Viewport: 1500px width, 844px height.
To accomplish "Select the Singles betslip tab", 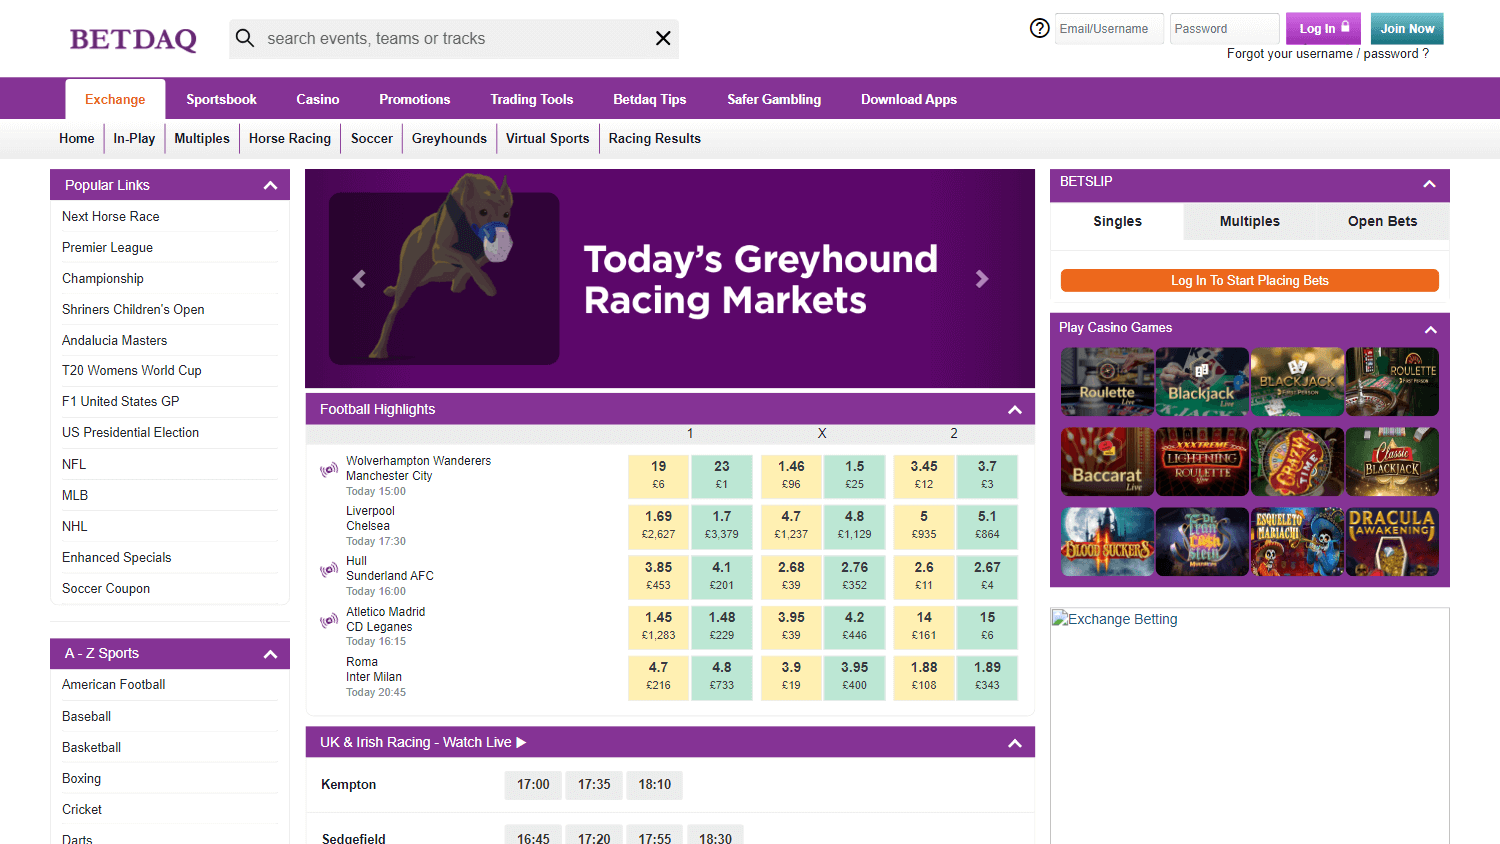I will [1117, 221].
